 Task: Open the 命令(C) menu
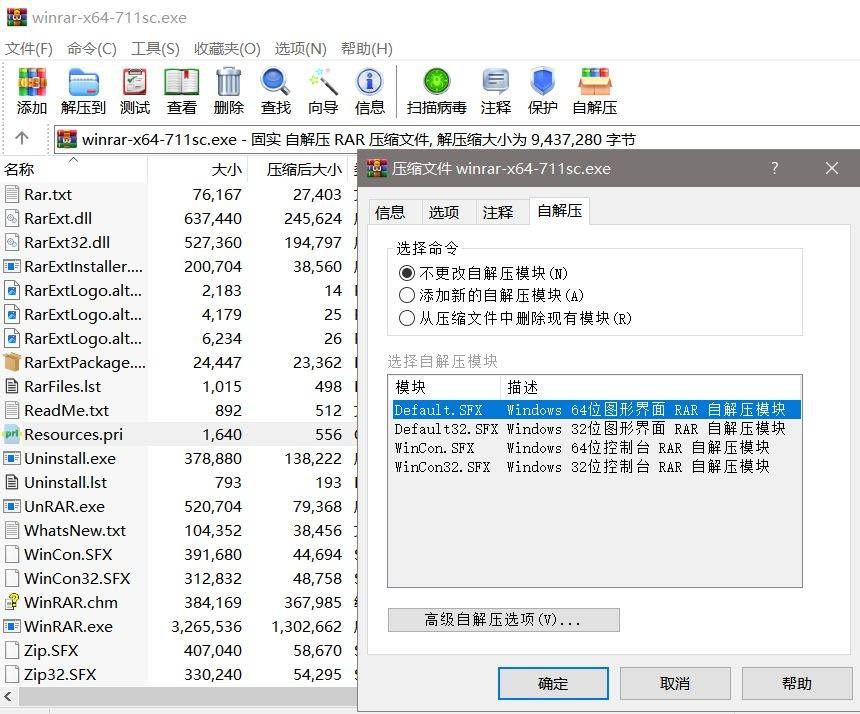[x=90, y=48]
